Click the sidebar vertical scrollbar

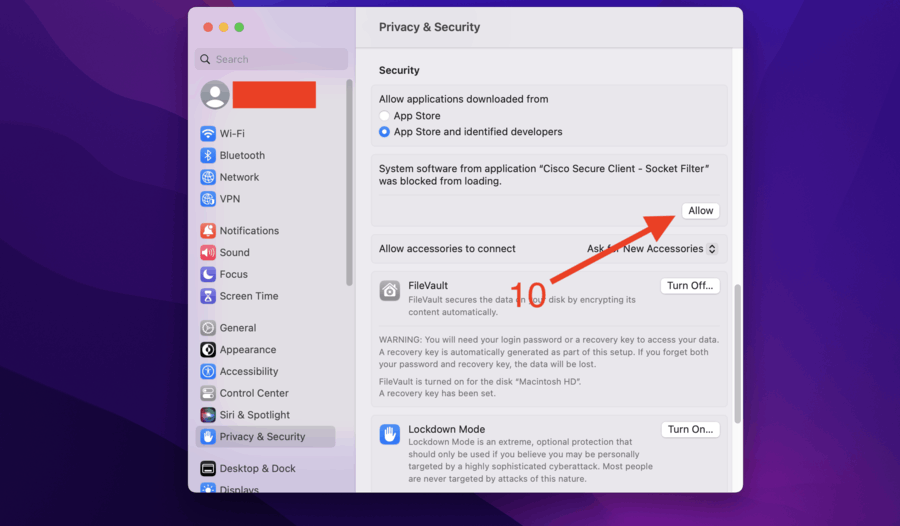(x=349, y=183)
